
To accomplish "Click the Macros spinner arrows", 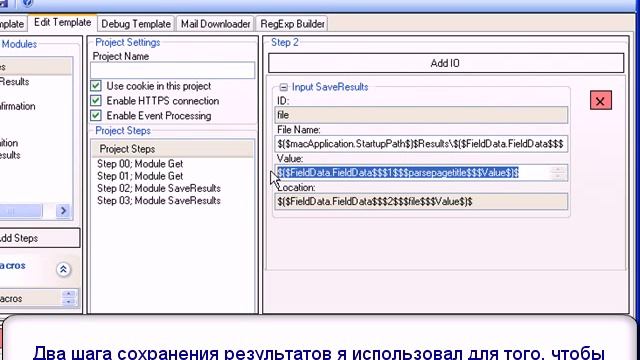I will click(x=69, y=298).
